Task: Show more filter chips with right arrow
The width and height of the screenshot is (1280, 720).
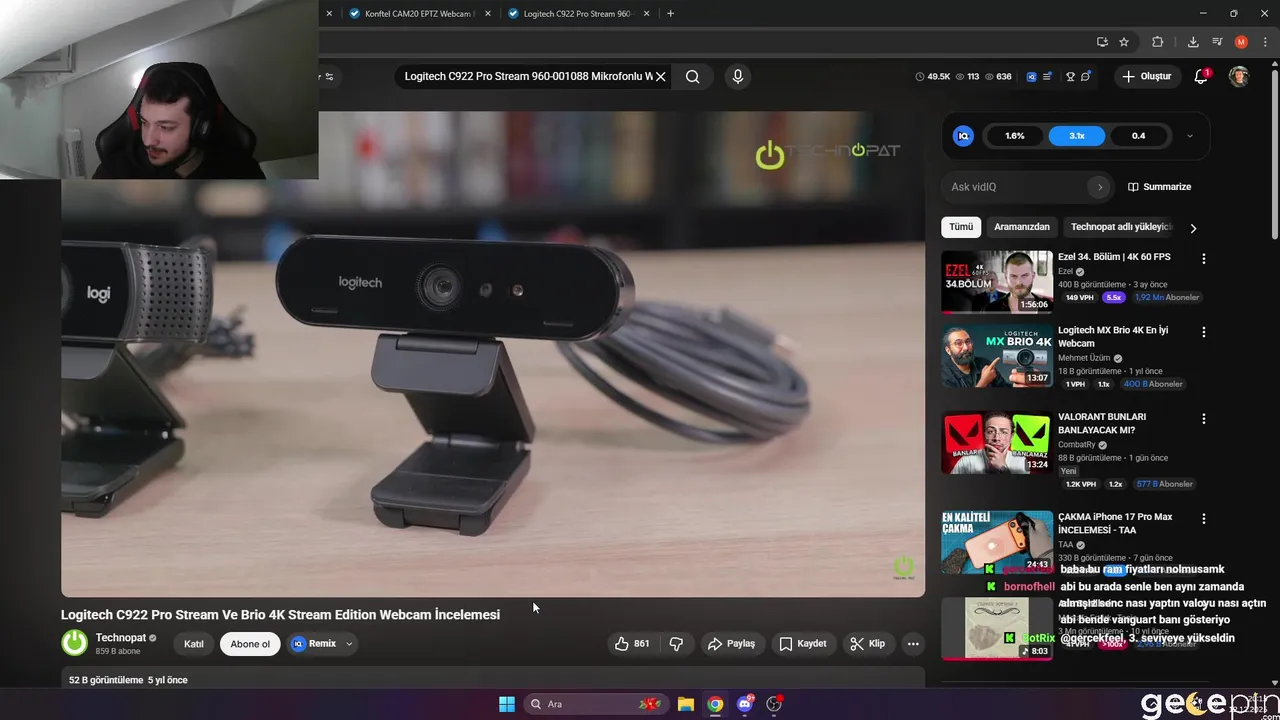Action: [1193, 228]
